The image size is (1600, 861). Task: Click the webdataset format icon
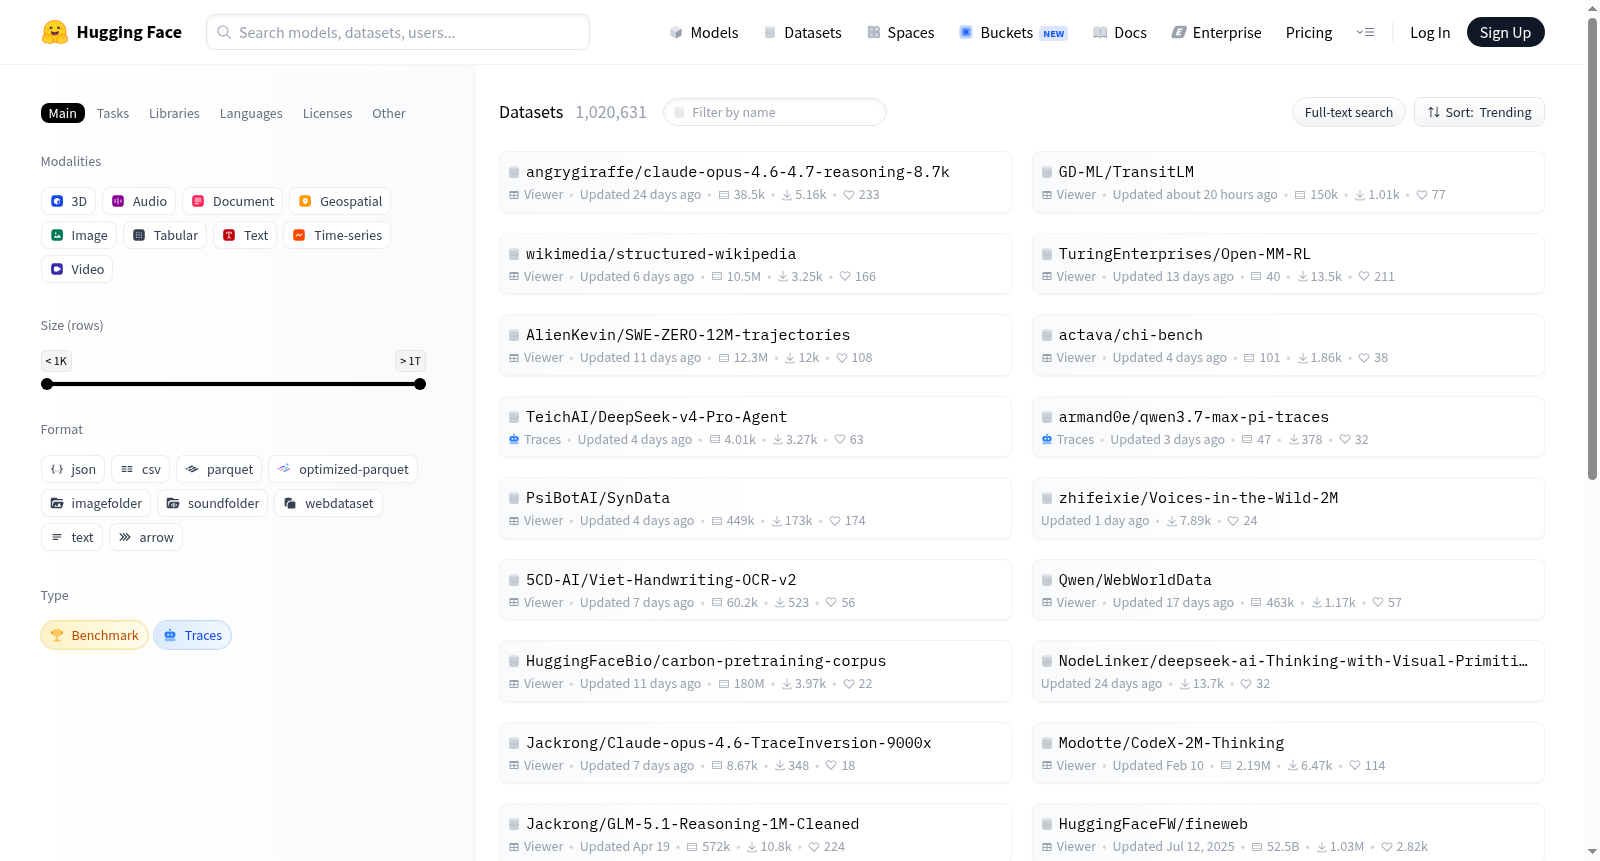pyautogui.click(x=290, y=503)
